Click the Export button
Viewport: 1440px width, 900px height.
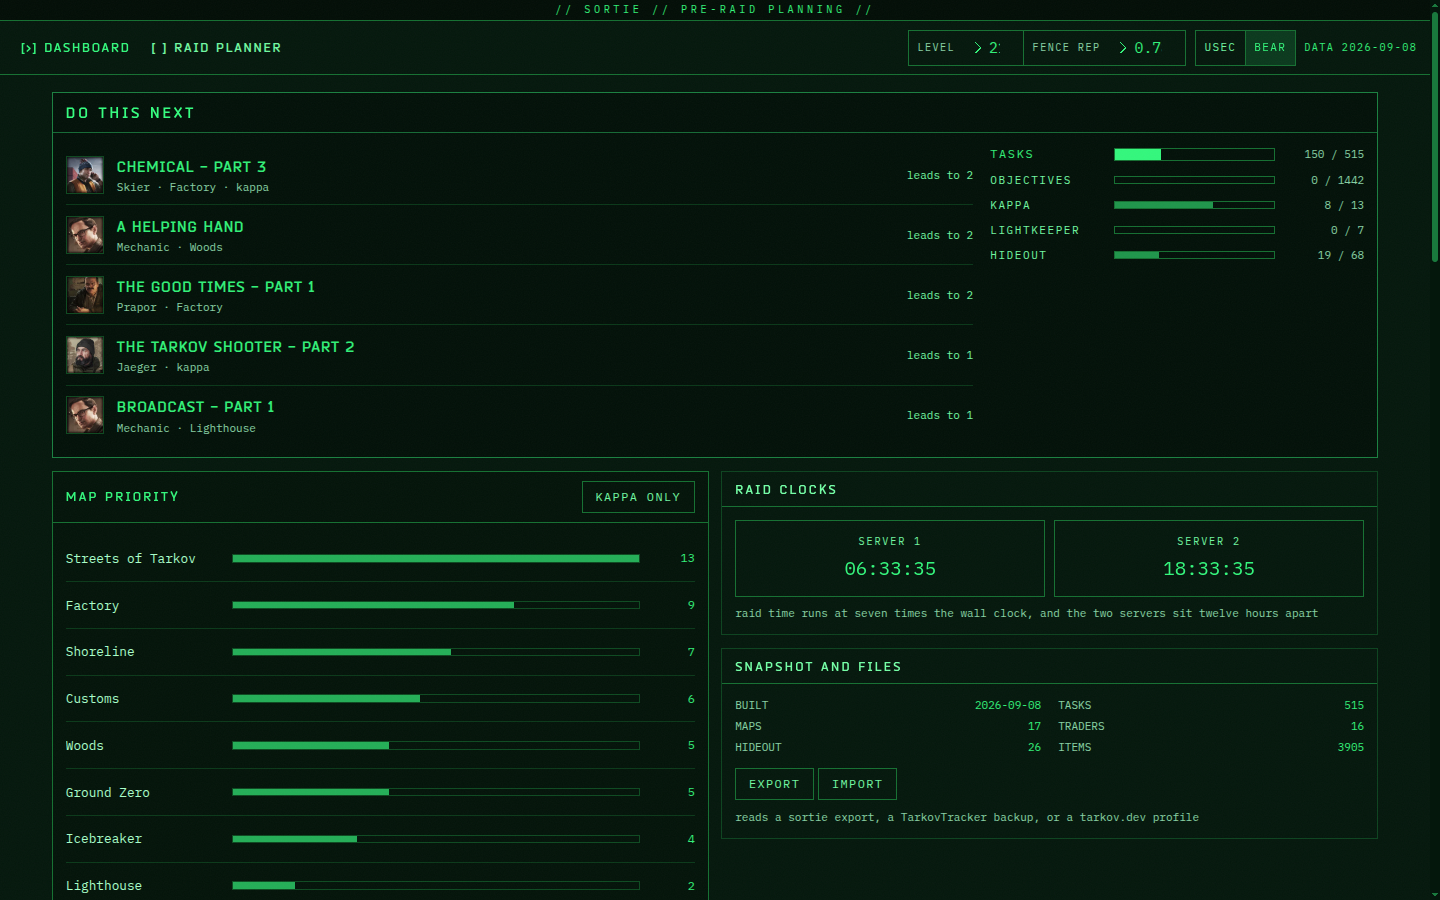[x=774, y=784]
